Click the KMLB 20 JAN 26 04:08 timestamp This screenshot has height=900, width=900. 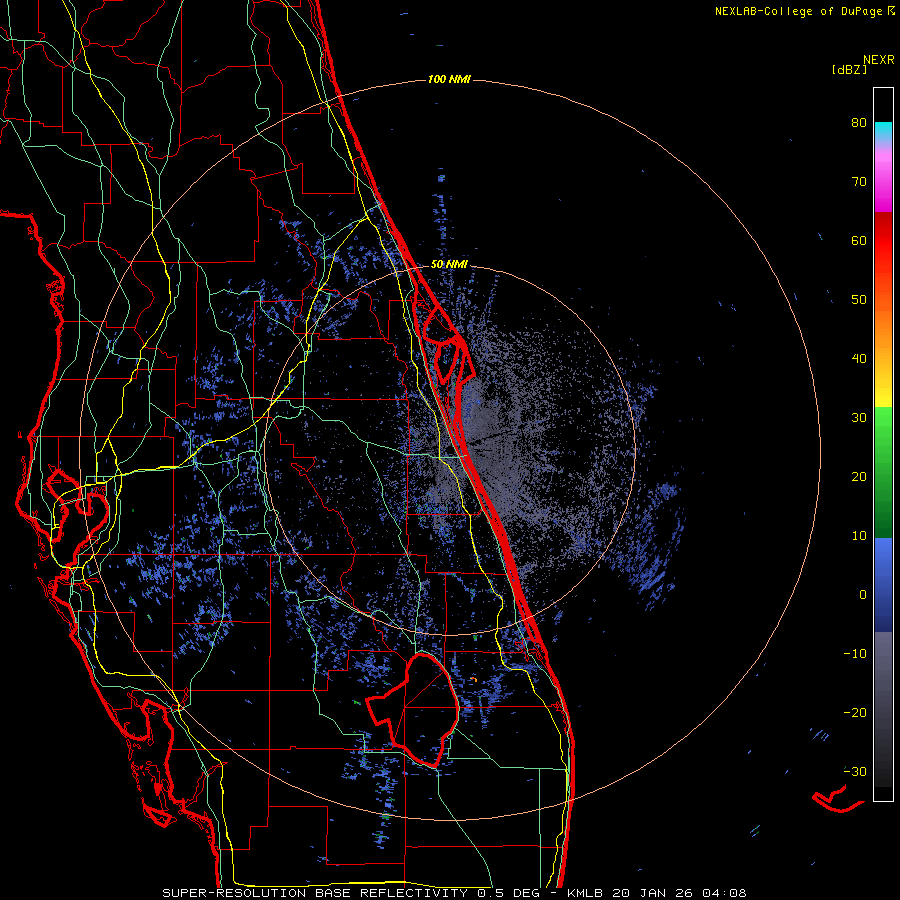tap(657, 893)
